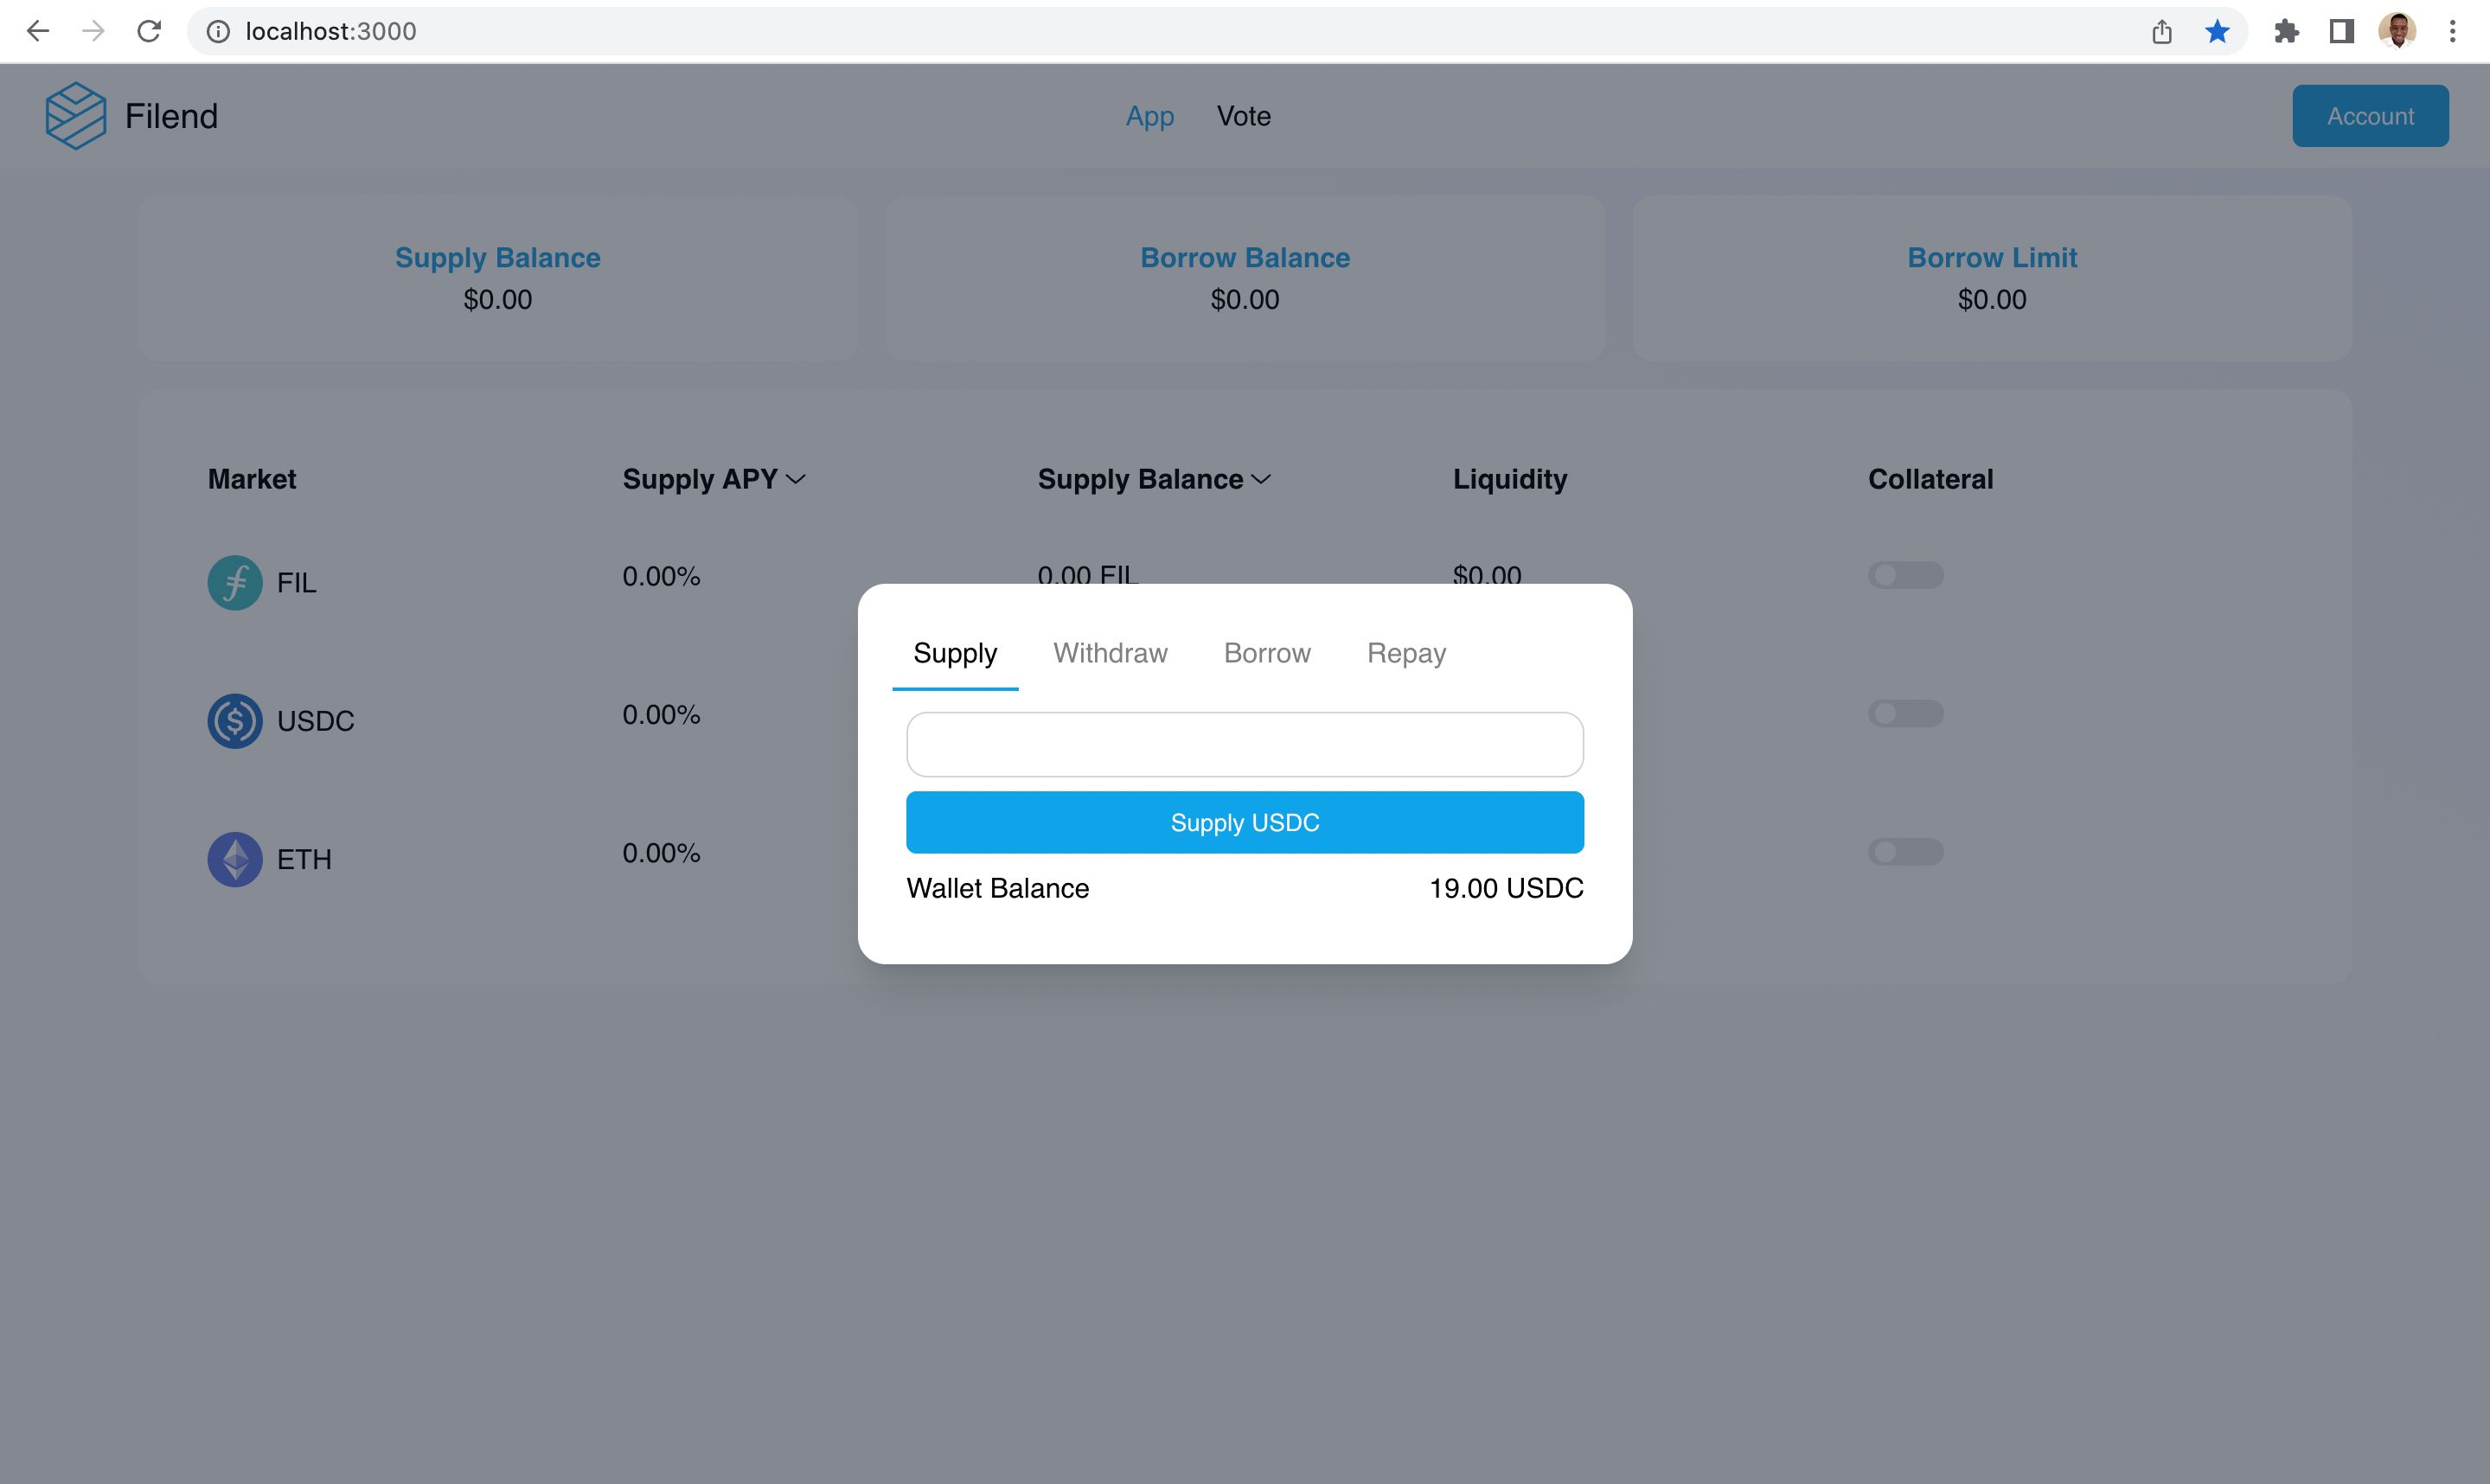Click the ETH diamond icon
The height and width of the screenshot is (1484, 2490).
235,859
